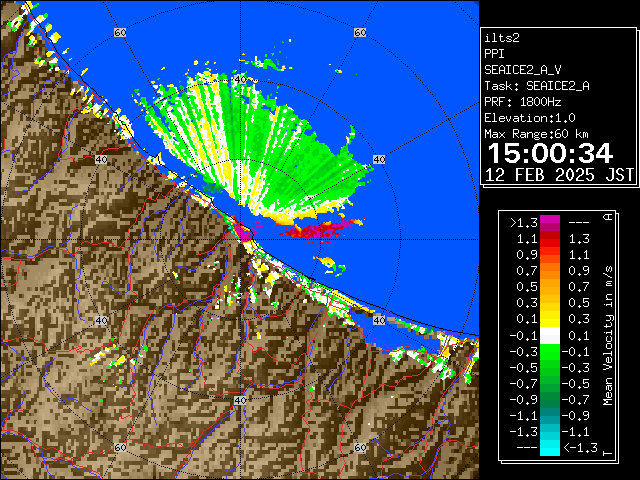Click the '15:00:34' timestamp
640x480 pixels.
tap(550, 153)
